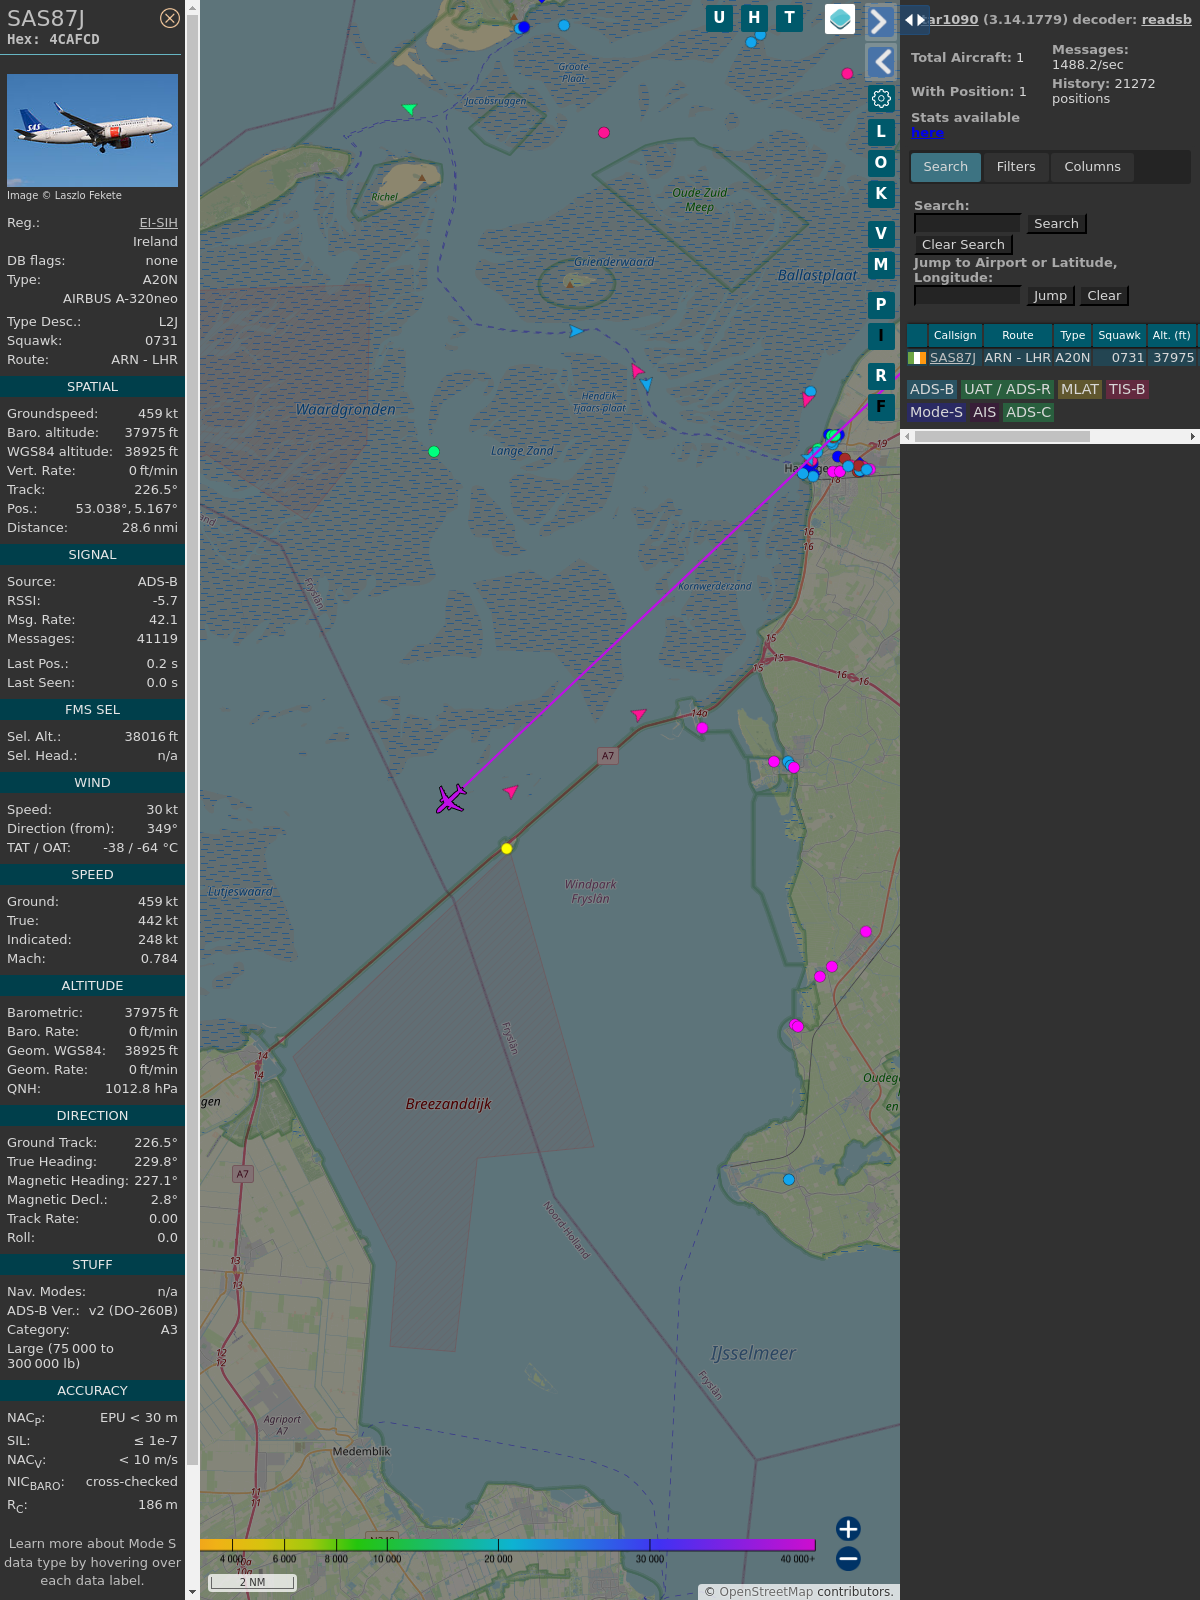Sort table by Squawk column

(1119, 335)
